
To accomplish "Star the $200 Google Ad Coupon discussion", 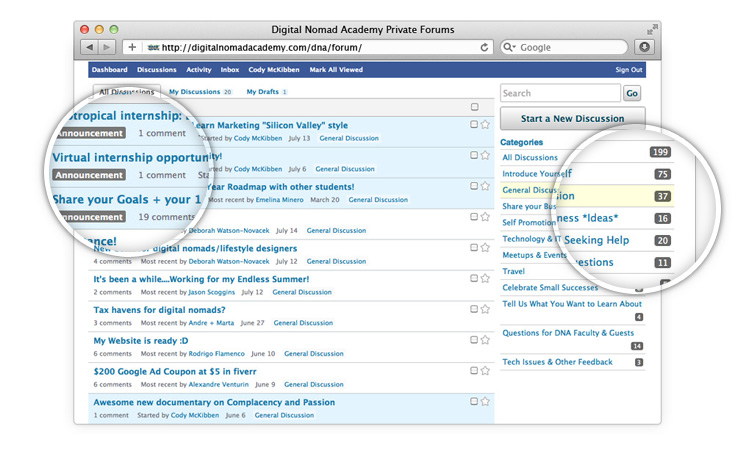I will pos(485,371).
